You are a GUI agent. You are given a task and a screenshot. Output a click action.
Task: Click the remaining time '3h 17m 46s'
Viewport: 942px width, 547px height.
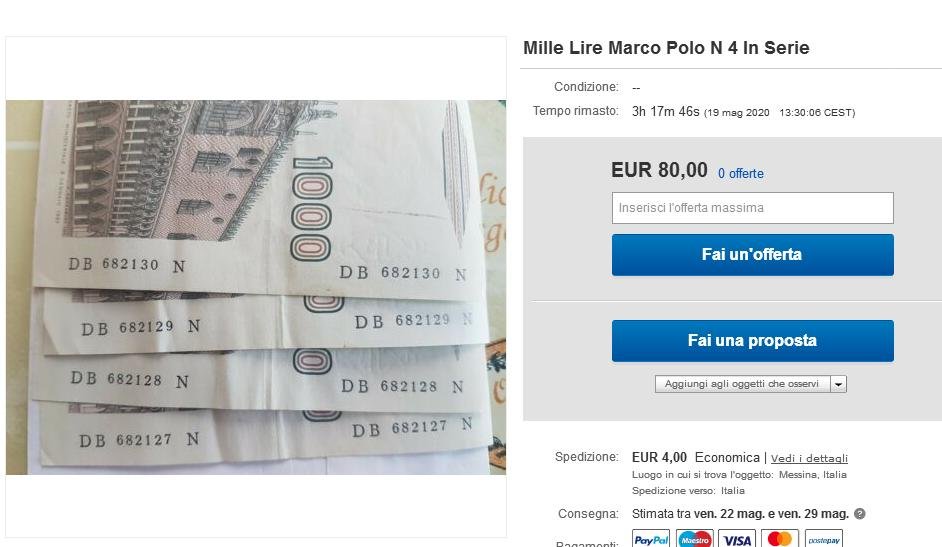666,112
